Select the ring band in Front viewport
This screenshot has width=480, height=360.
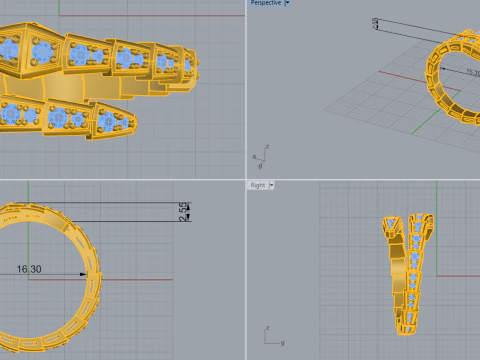click(50, 277)
